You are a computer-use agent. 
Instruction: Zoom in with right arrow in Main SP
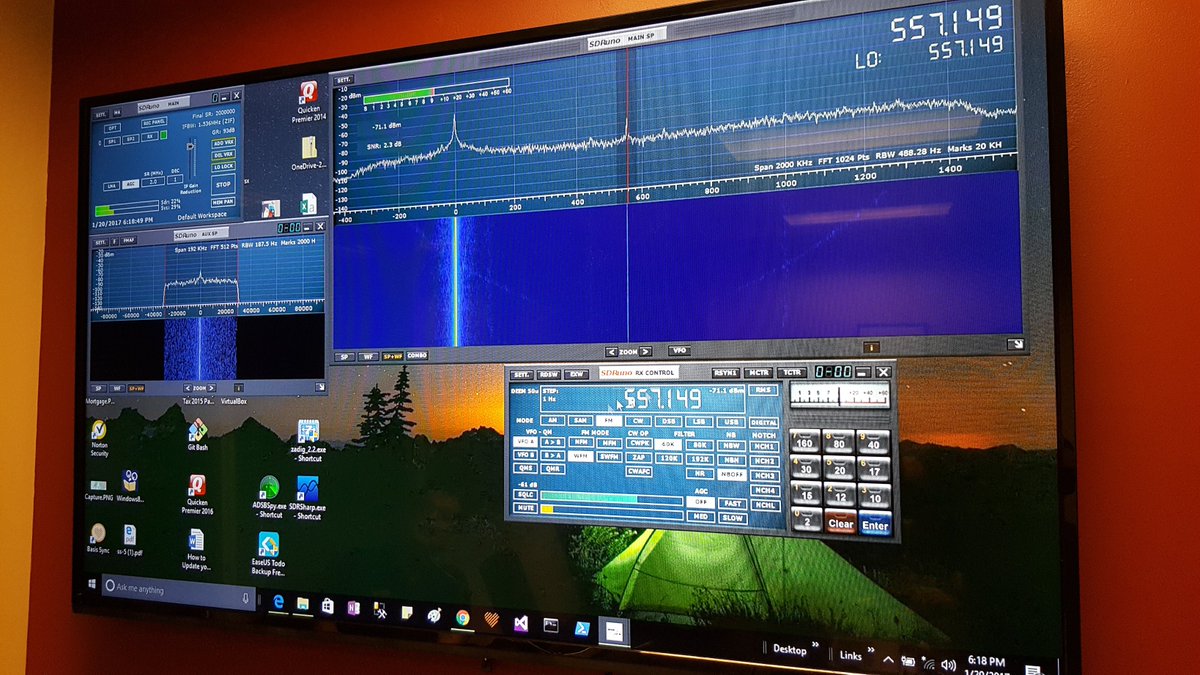[x=647, y=351]
